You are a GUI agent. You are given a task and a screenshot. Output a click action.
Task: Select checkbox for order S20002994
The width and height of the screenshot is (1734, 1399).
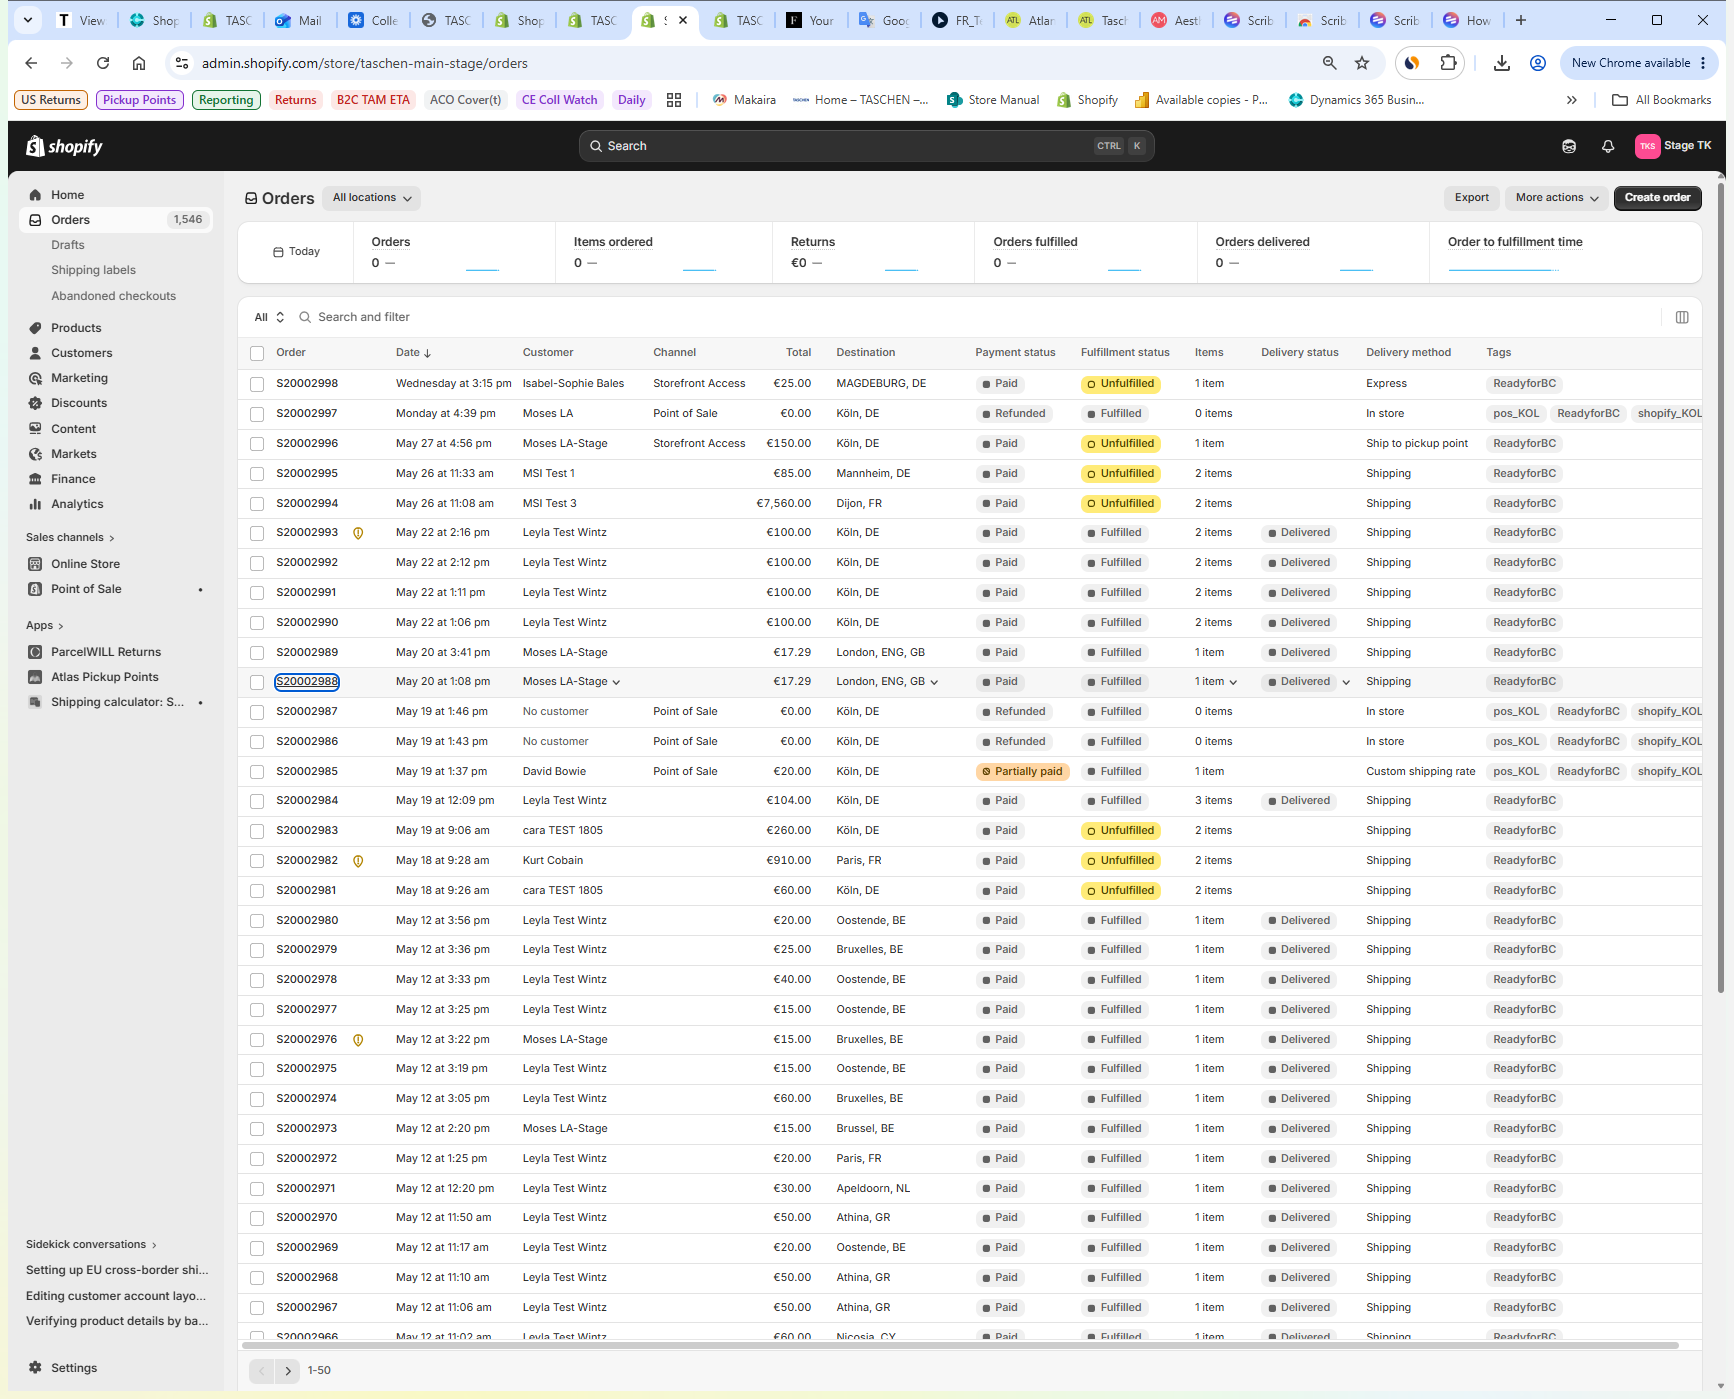click(257, 504)
